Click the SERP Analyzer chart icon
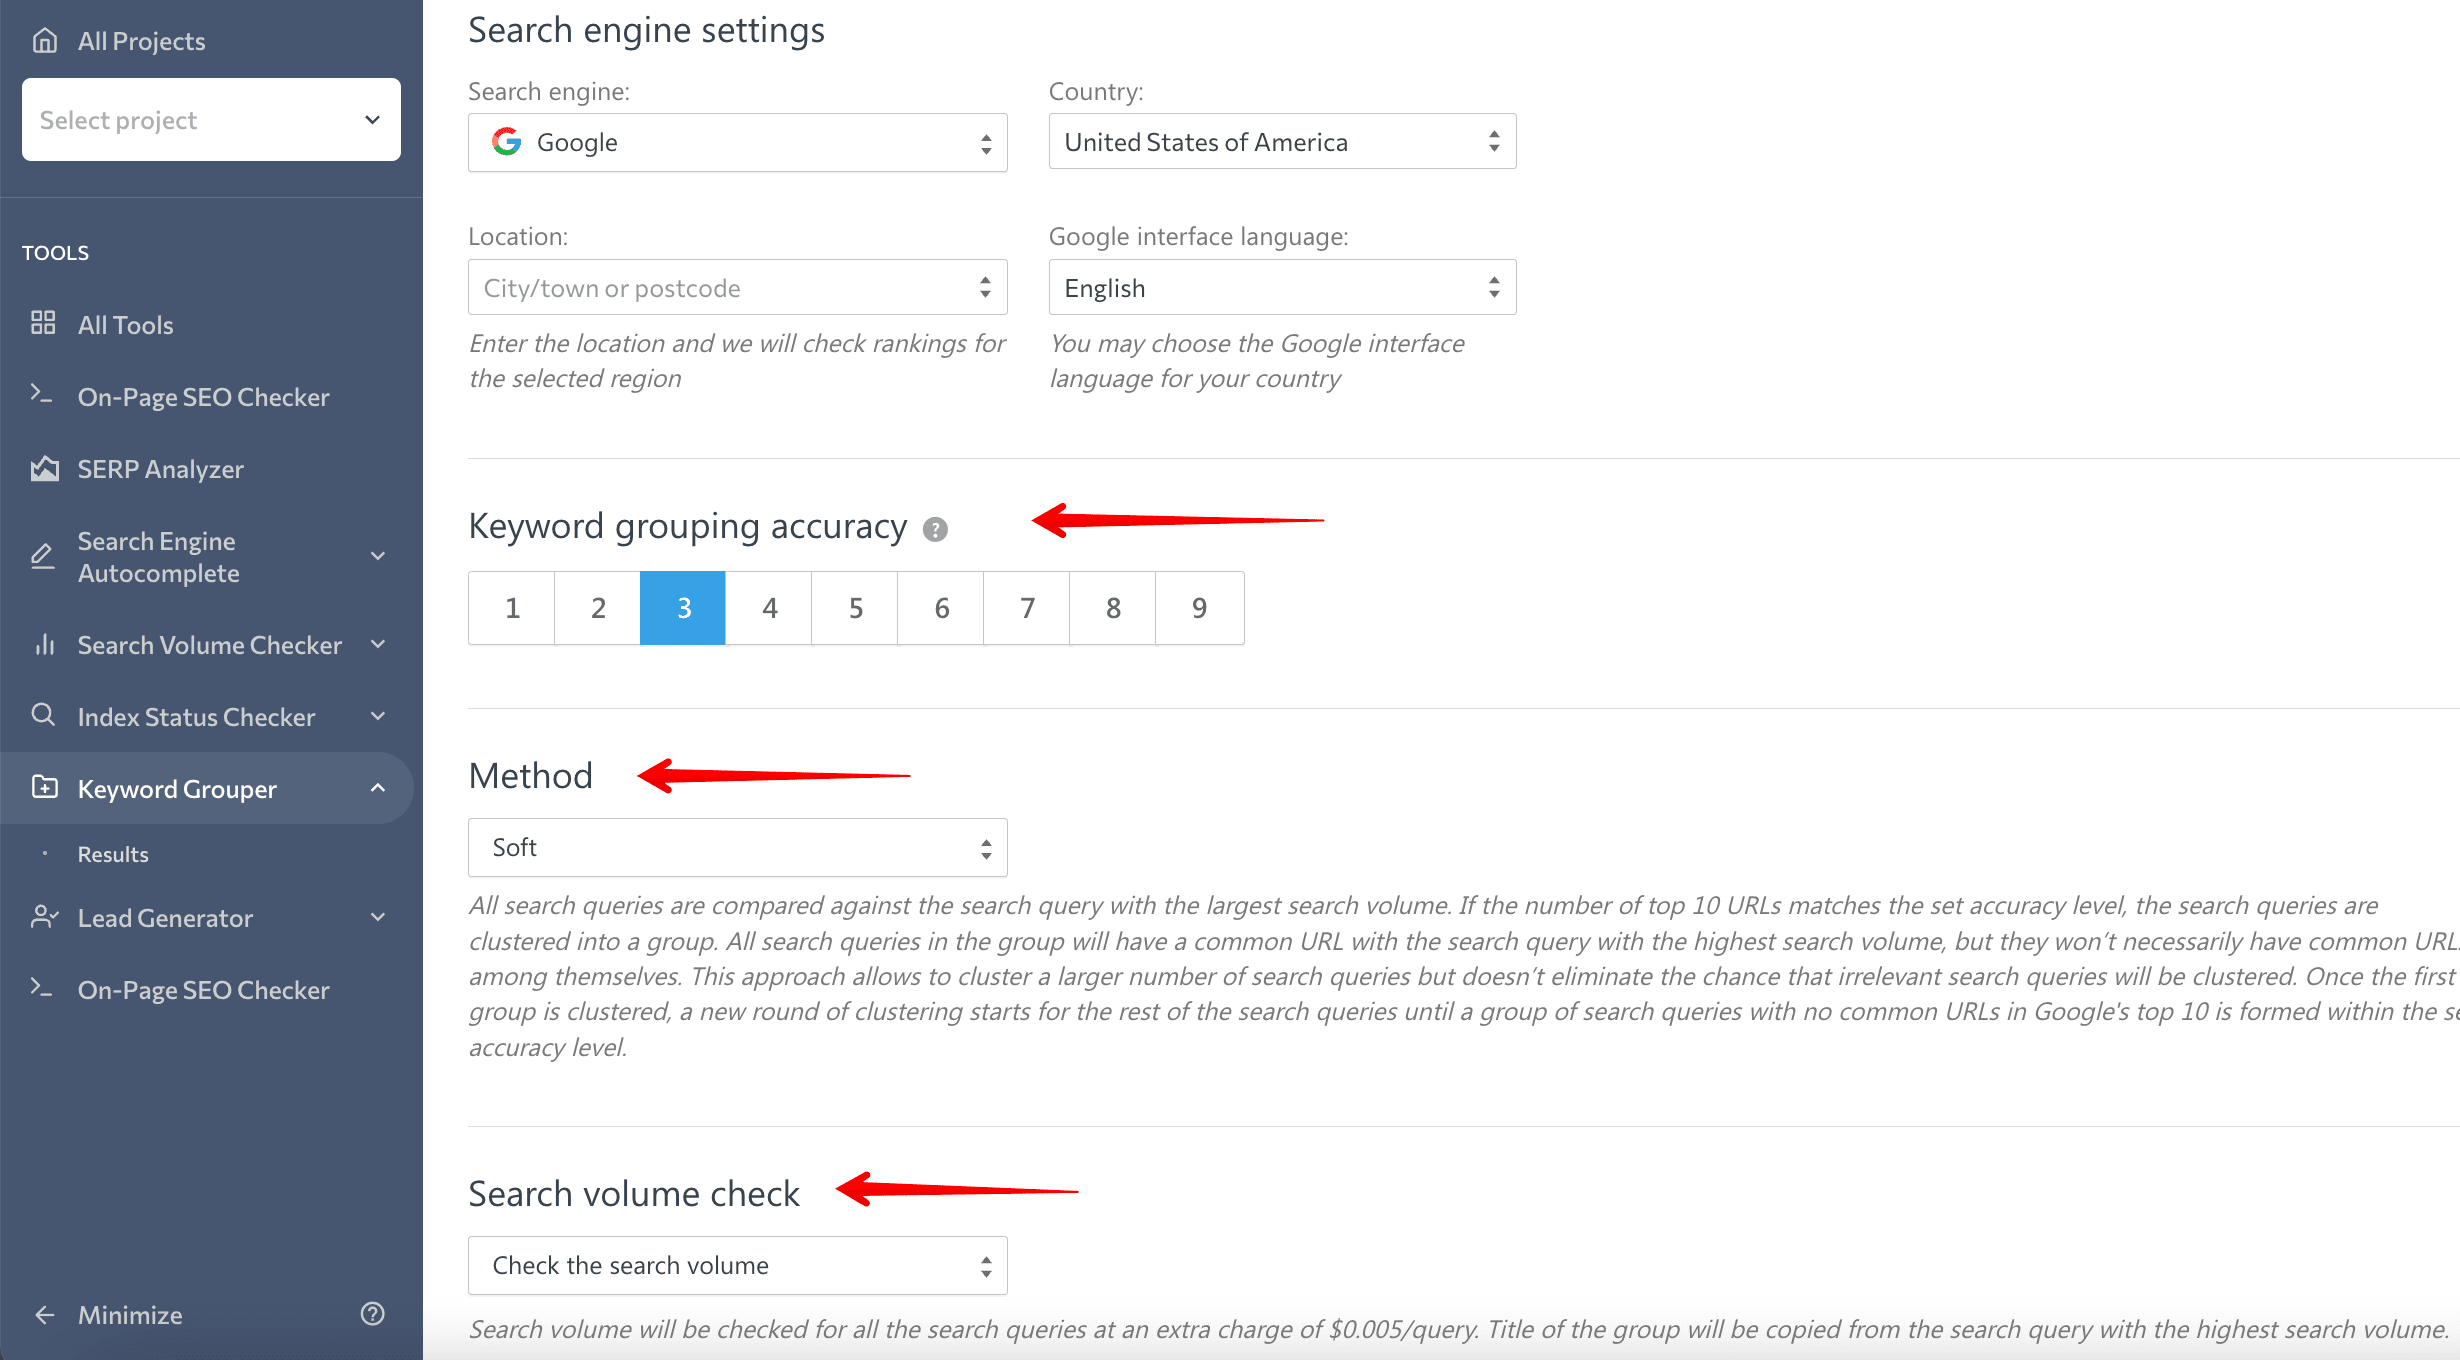The width and height of the screenshot is (2460, 1360). click(x=44, y=468)
